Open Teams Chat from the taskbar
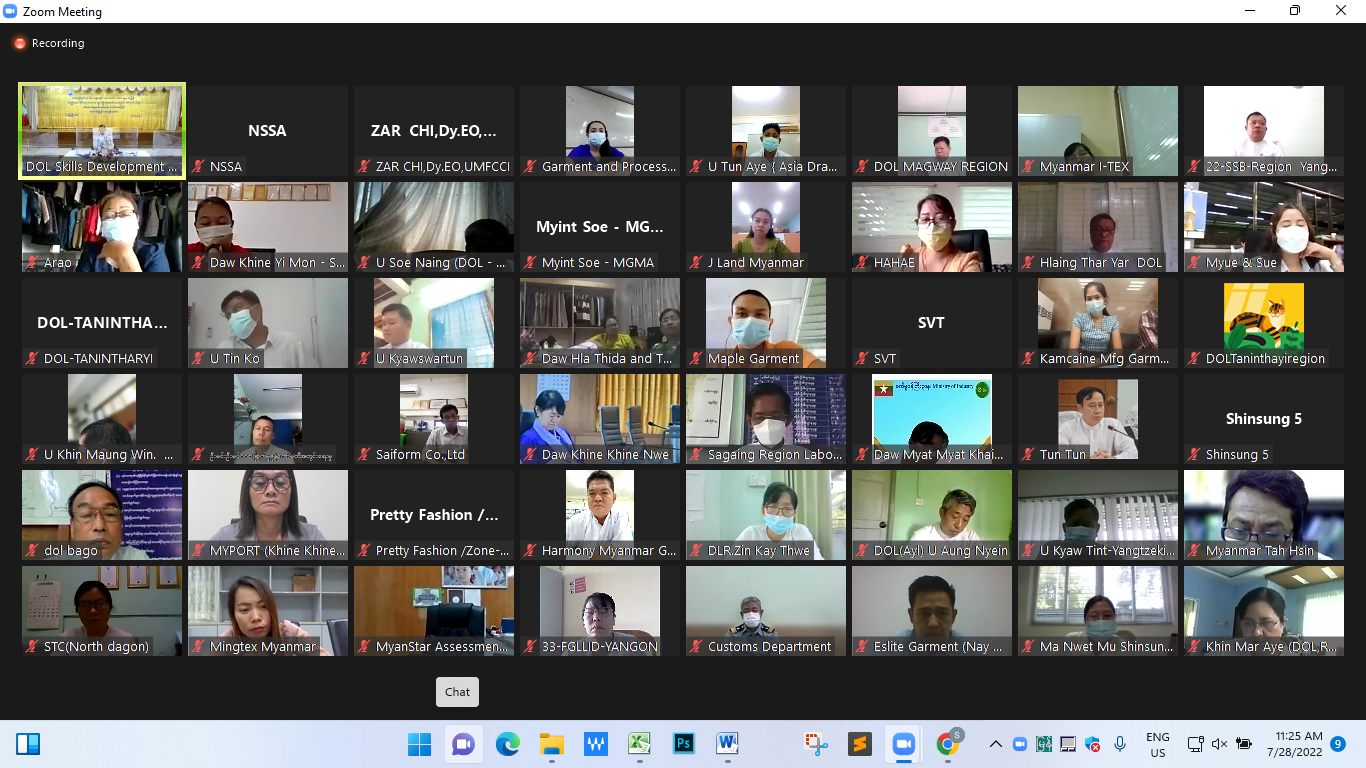Image resolution: width=1366 pixels, height=768 pixels. [463, 744]
